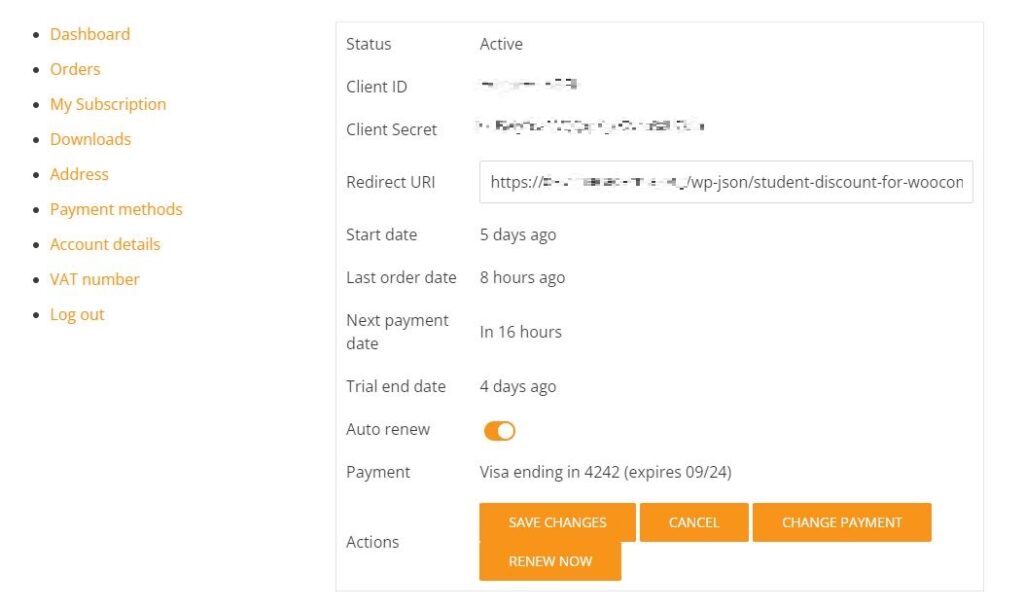Hit the Renew Now button
Viewport: 1024px width, 609px height.
[x=550, y=561]
